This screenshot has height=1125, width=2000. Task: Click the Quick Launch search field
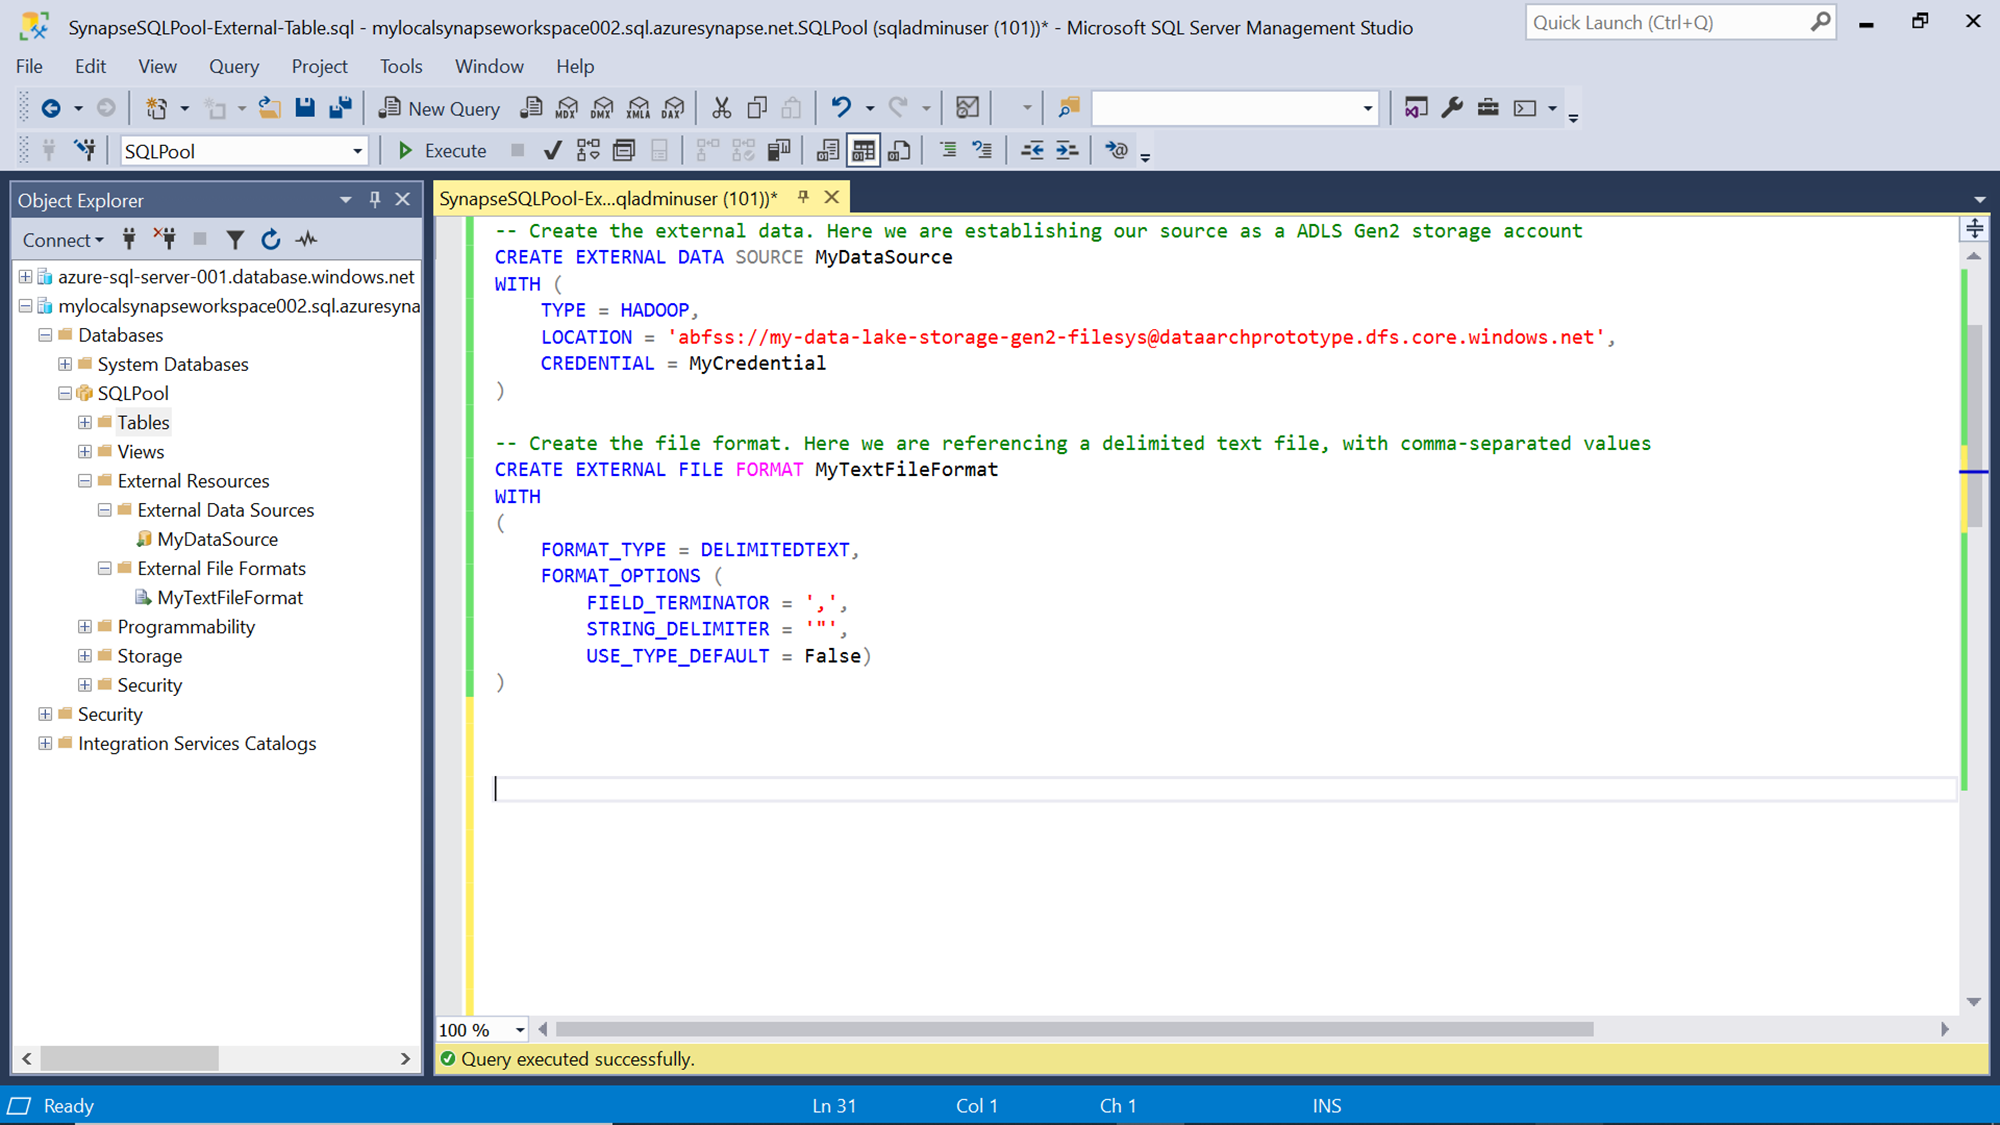point(1668,22)
